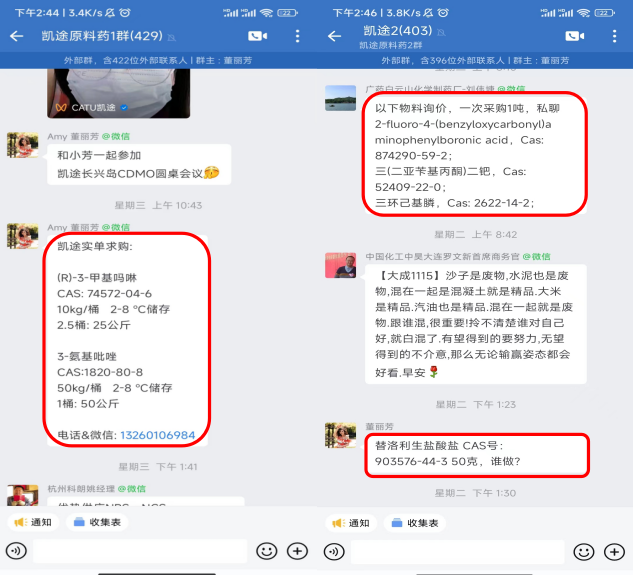Open plus attachments menu in right chat

[614, 552]
